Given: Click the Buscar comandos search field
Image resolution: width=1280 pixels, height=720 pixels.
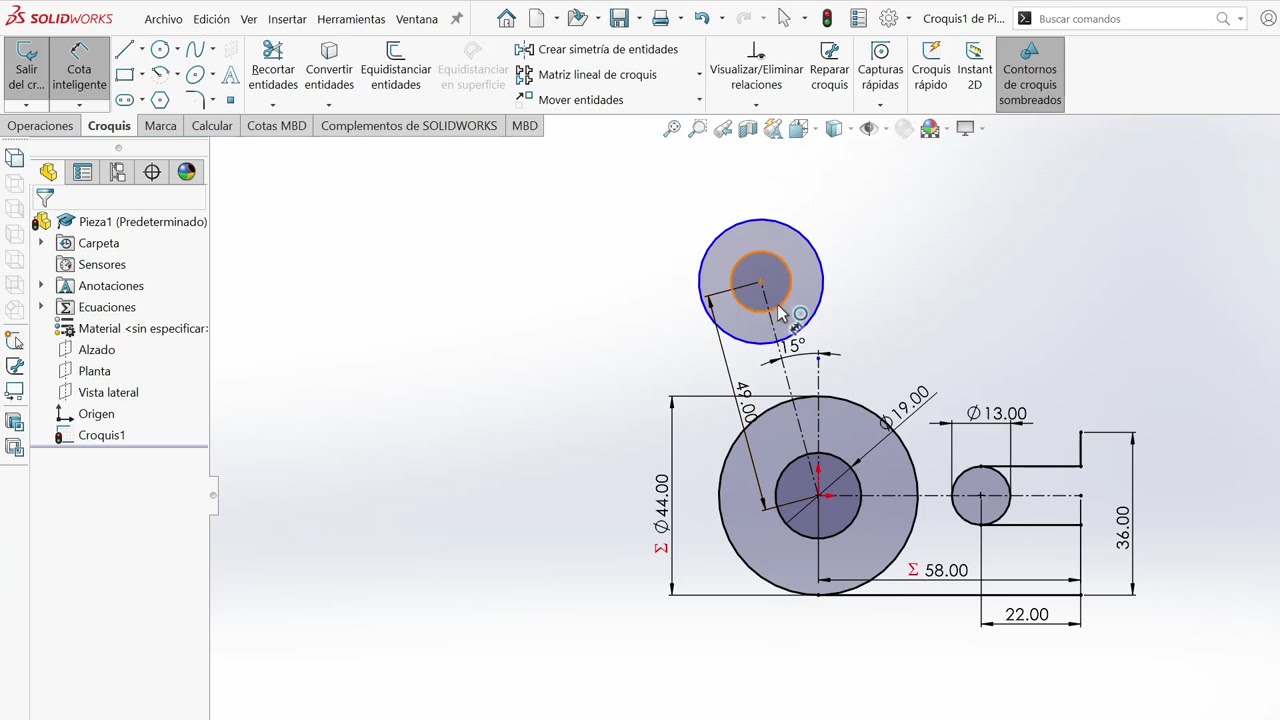Looking at the screenshot, I should 1124,18.
